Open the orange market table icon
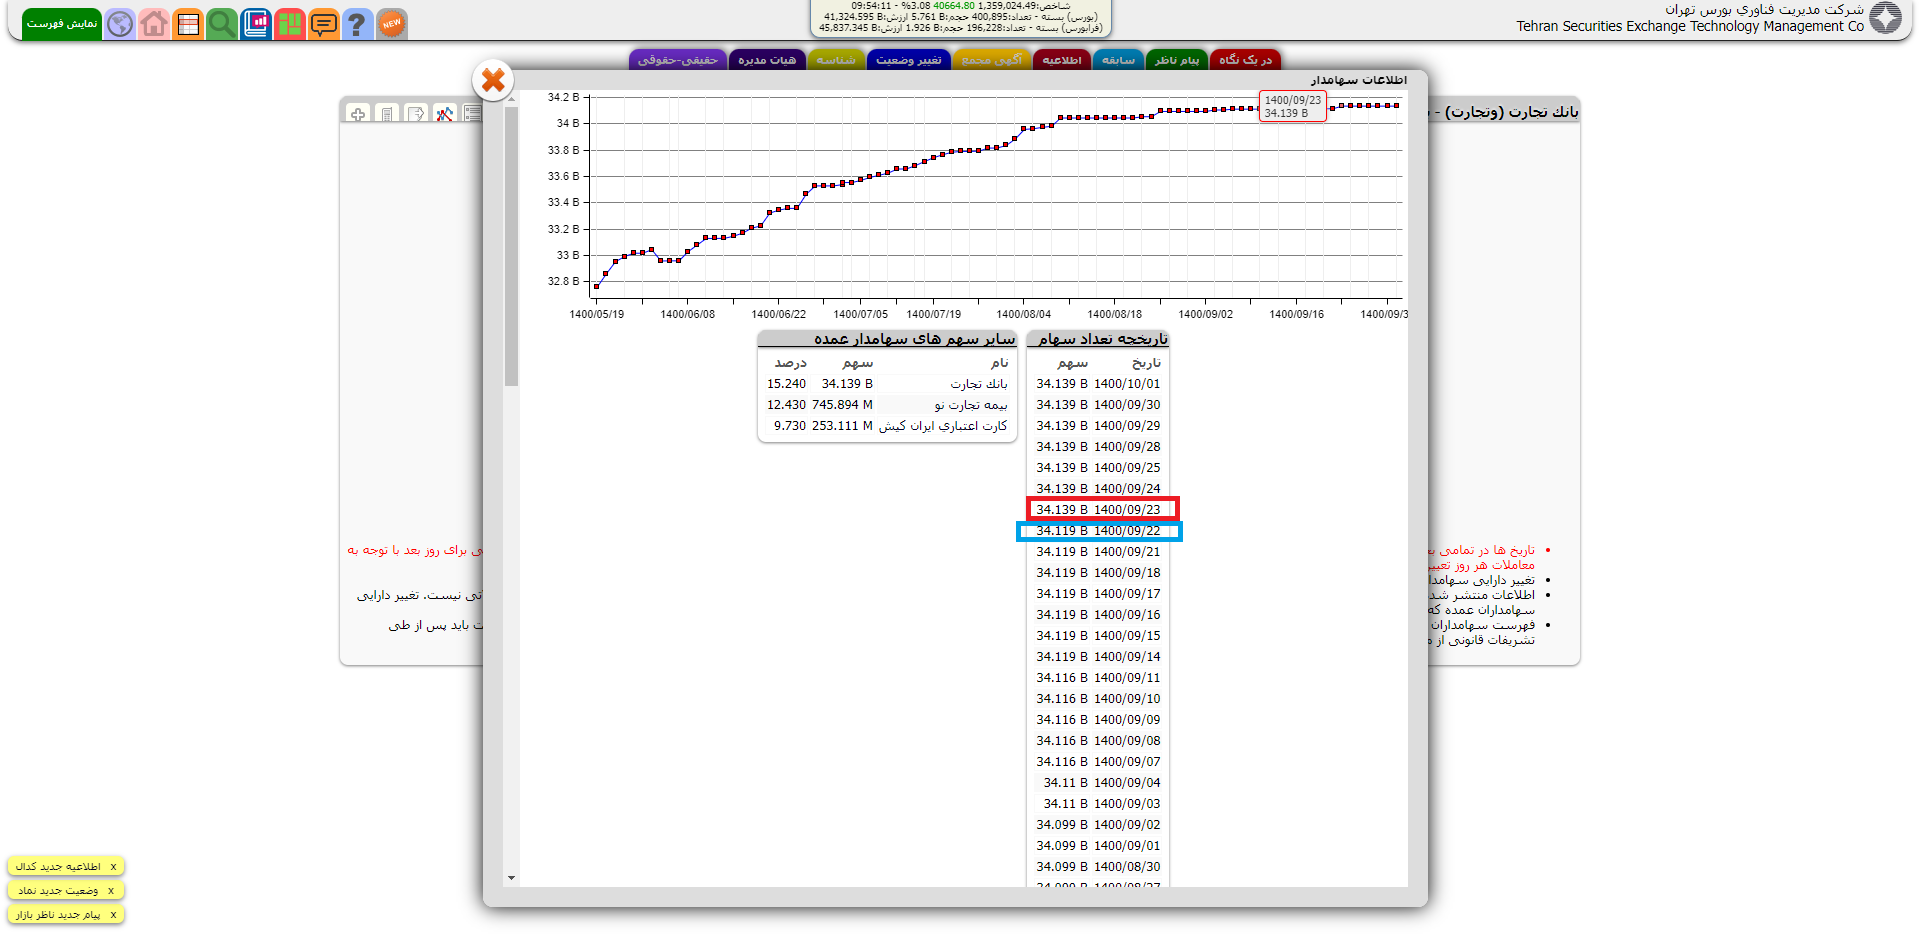 (188, 24)
